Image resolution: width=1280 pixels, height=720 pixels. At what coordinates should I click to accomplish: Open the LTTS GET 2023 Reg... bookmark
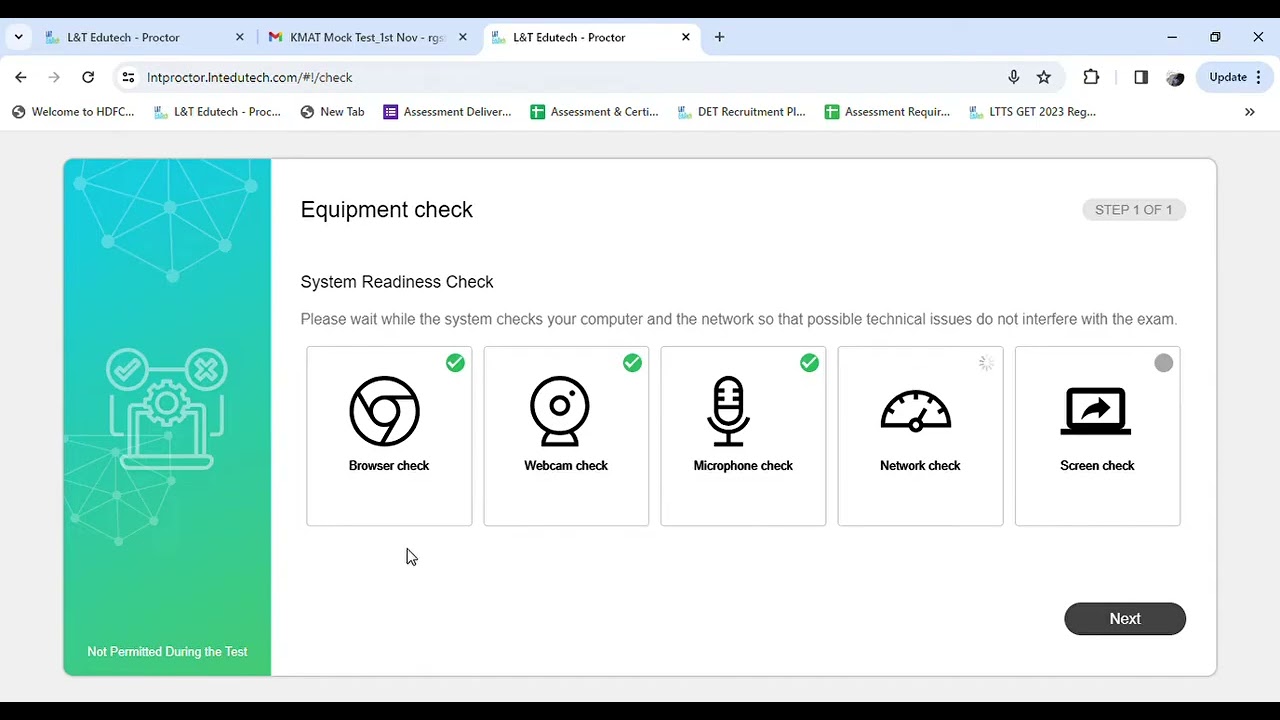pyautogui.click(x=1032, y=112)
